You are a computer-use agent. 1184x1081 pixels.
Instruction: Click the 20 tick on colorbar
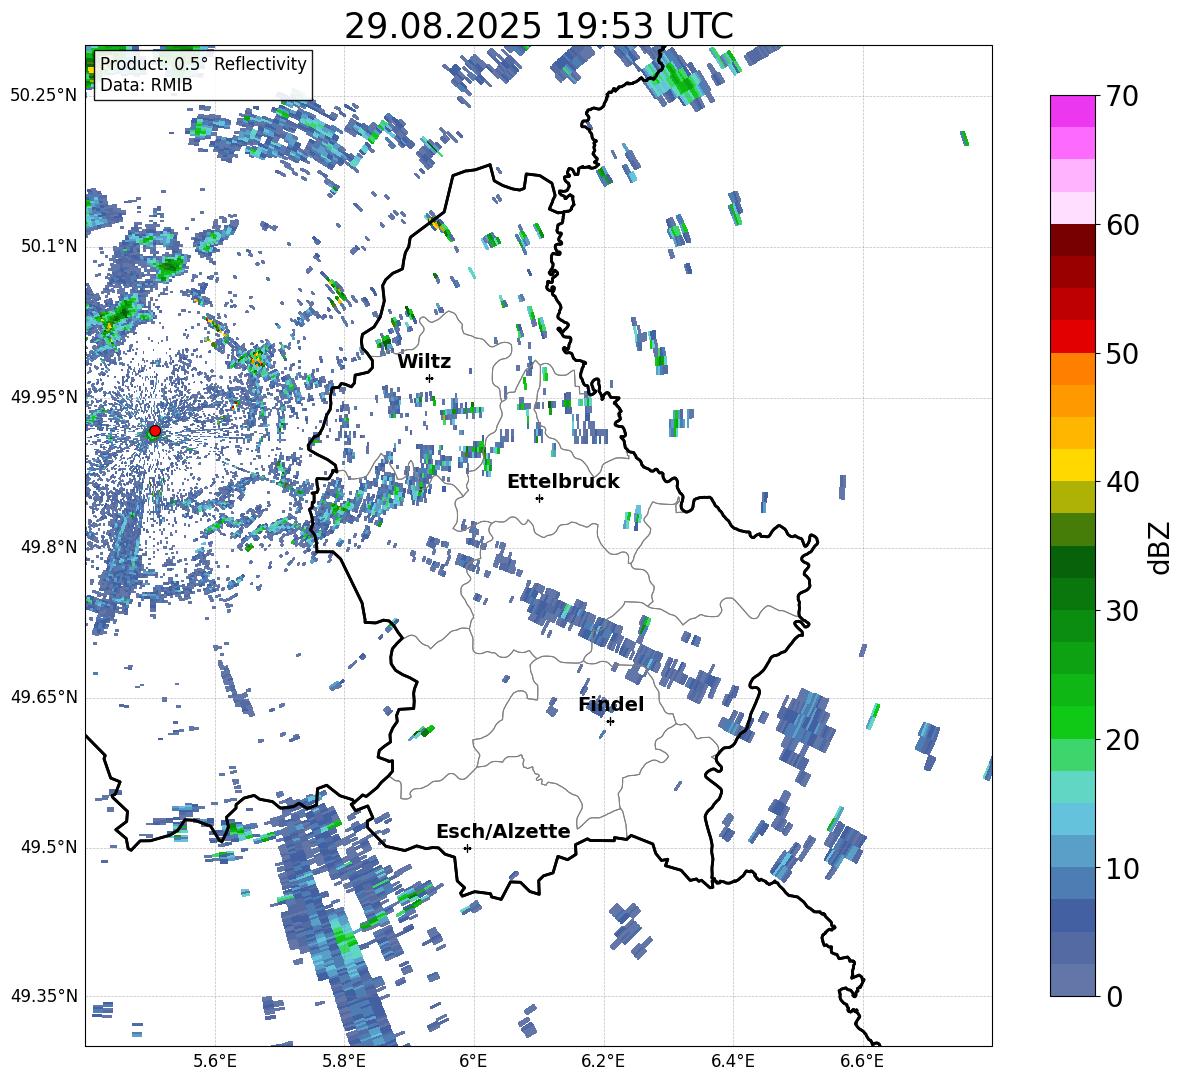click(x=1122, y=740)
